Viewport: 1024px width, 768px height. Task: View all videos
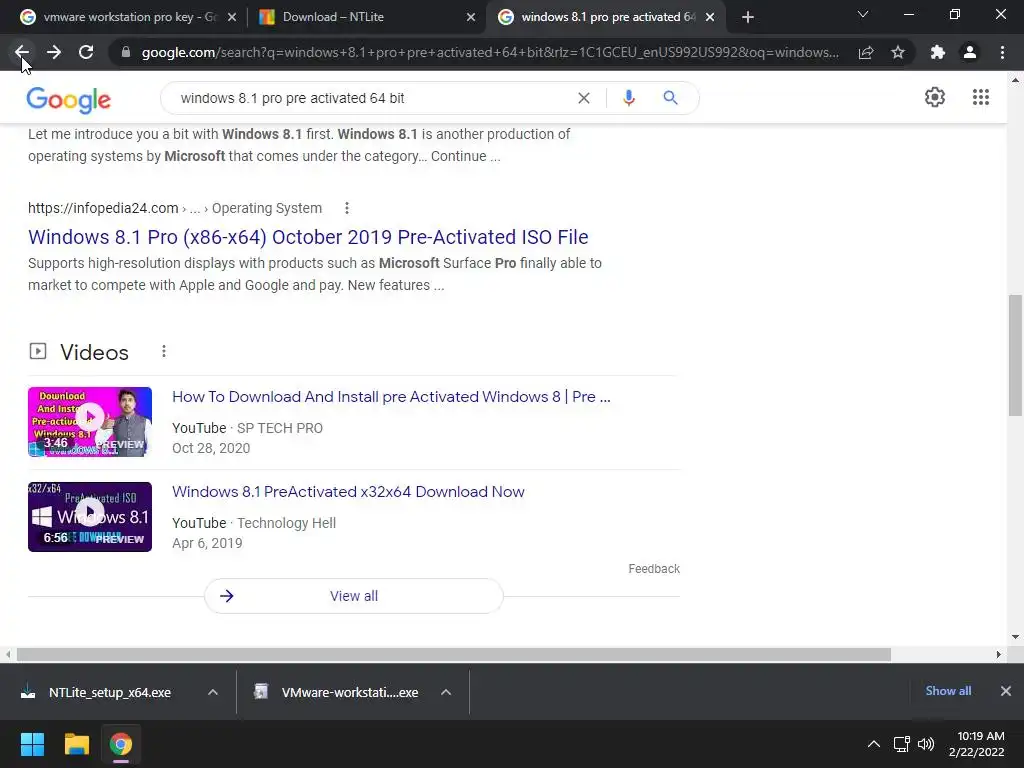[x=354, y=596]
